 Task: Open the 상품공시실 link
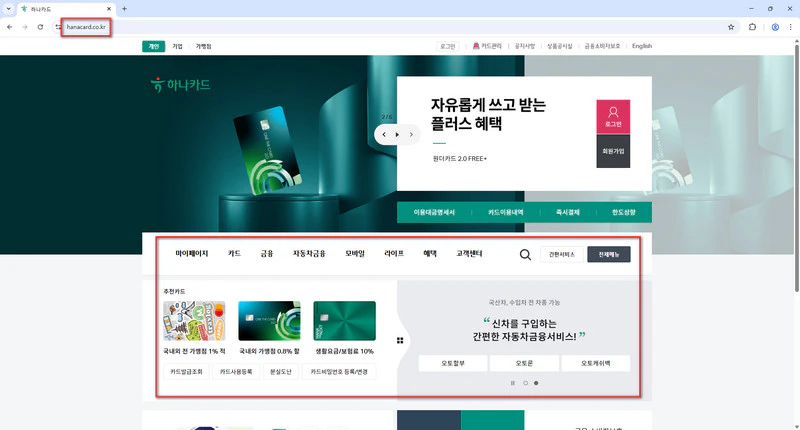[x=560, y=46]
